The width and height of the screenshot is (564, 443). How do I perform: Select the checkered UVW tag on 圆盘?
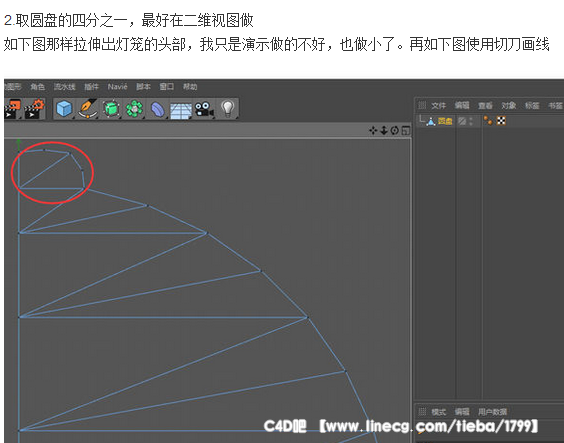[501, 121]
